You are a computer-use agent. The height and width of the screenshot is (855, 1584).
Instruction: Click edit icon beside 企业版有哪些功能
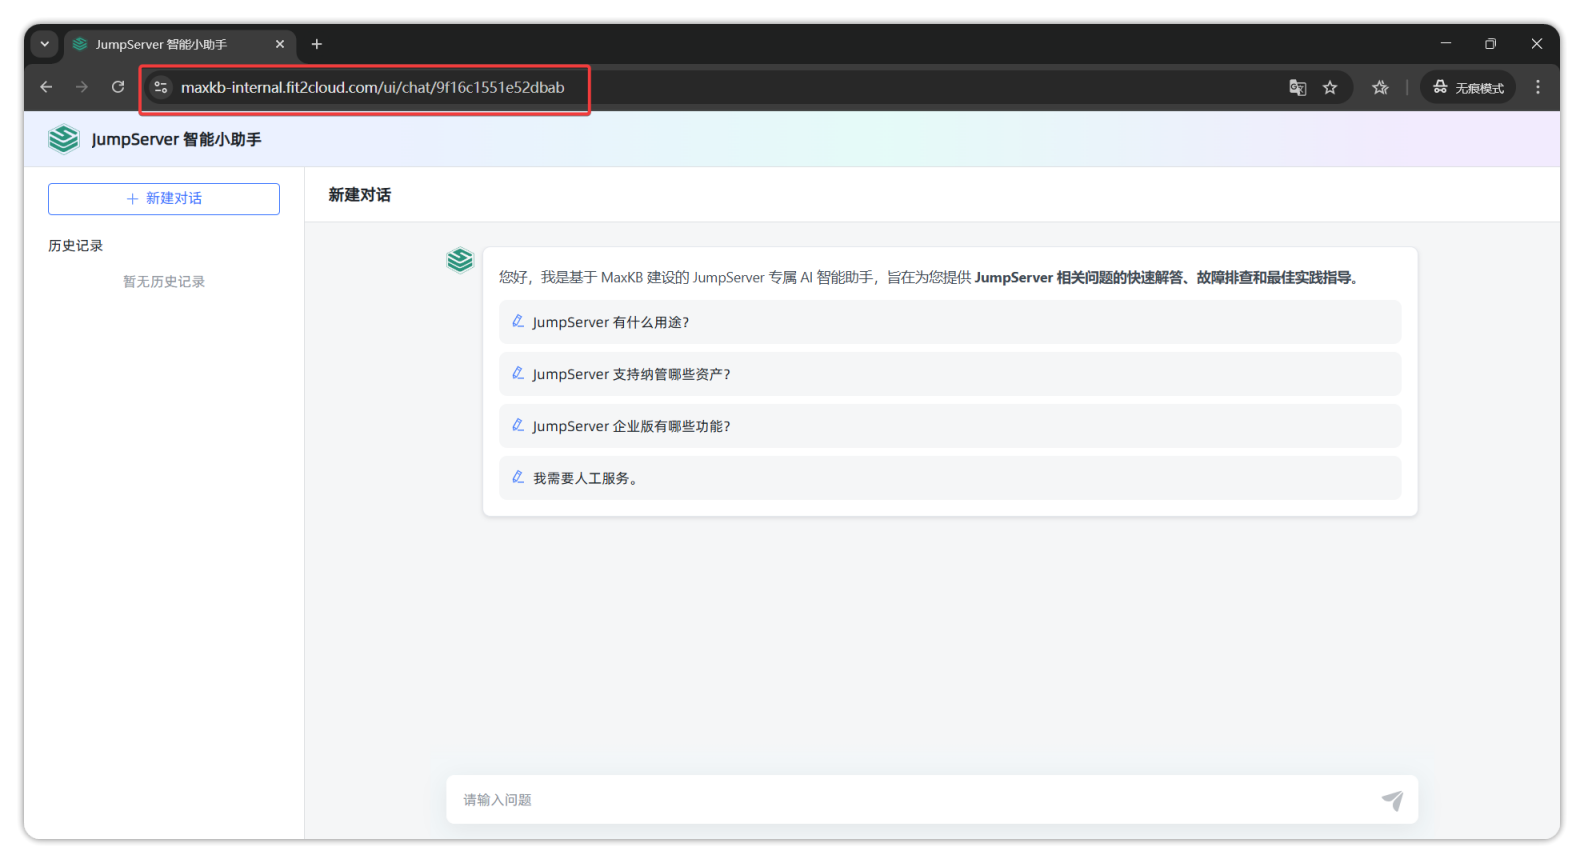(x=518, y=425)
